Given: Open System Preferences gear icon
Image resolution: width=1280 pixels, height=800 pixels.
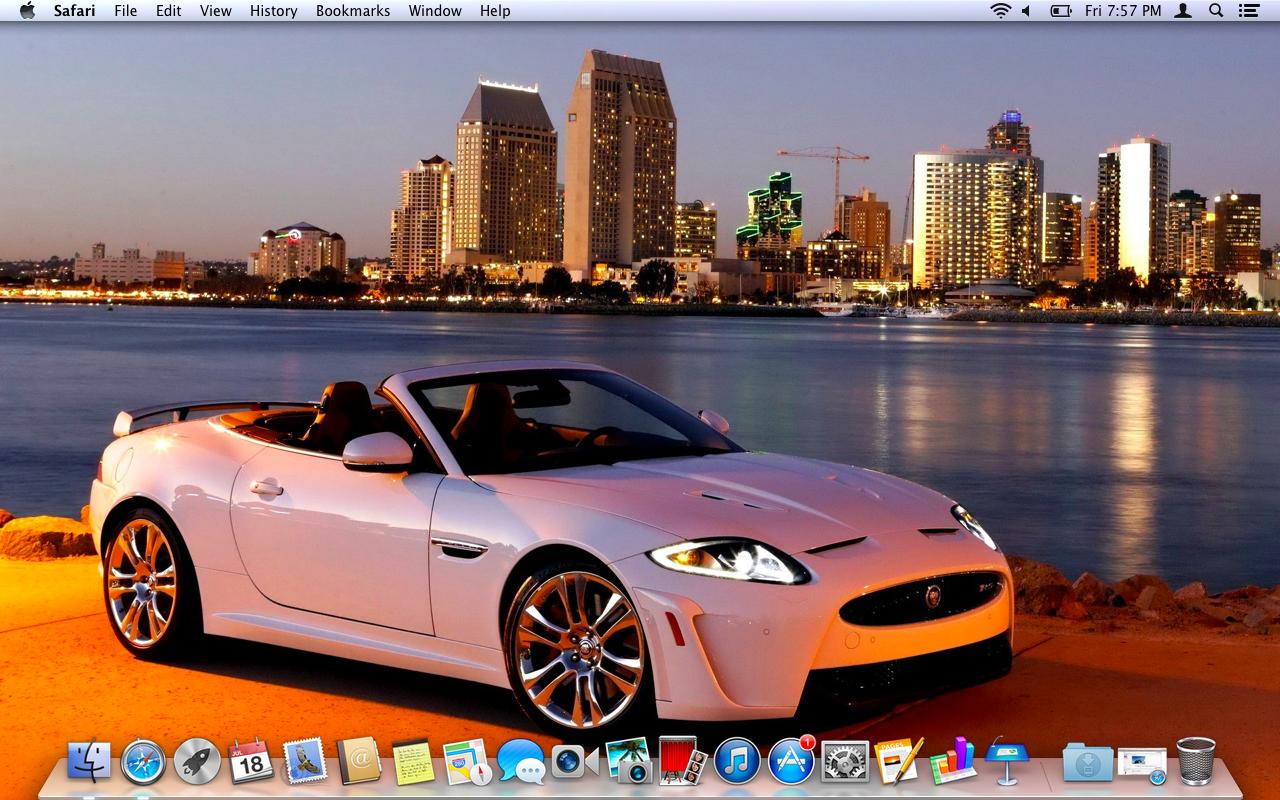Looking at the screenshot, I should [845, 761].
